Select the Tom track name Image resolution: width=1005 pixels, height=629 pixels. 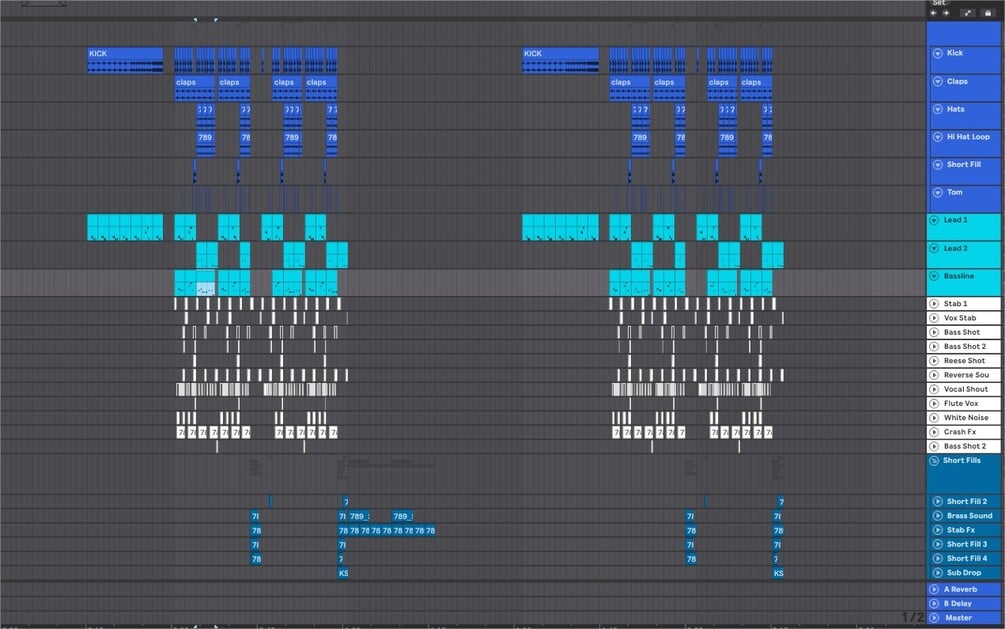point(954,192)
